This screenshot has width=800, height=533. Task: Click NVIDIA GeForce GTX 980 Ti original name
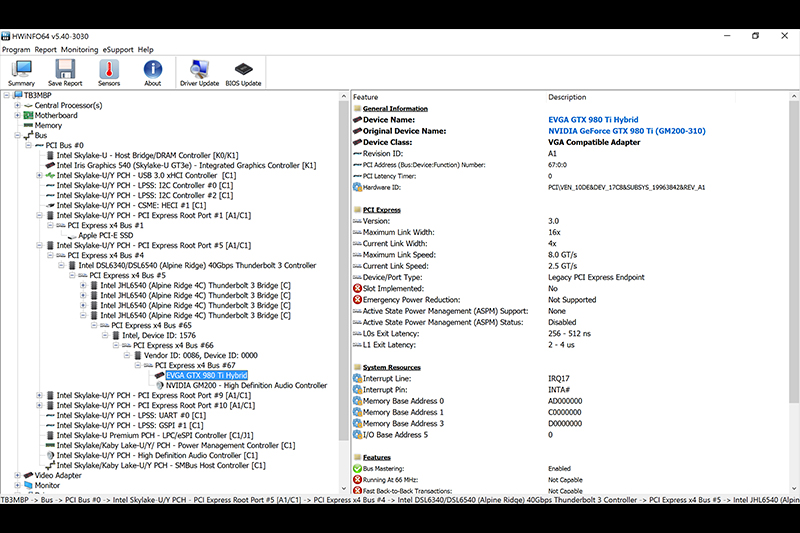pyautogui.click(x=627, y=130)
